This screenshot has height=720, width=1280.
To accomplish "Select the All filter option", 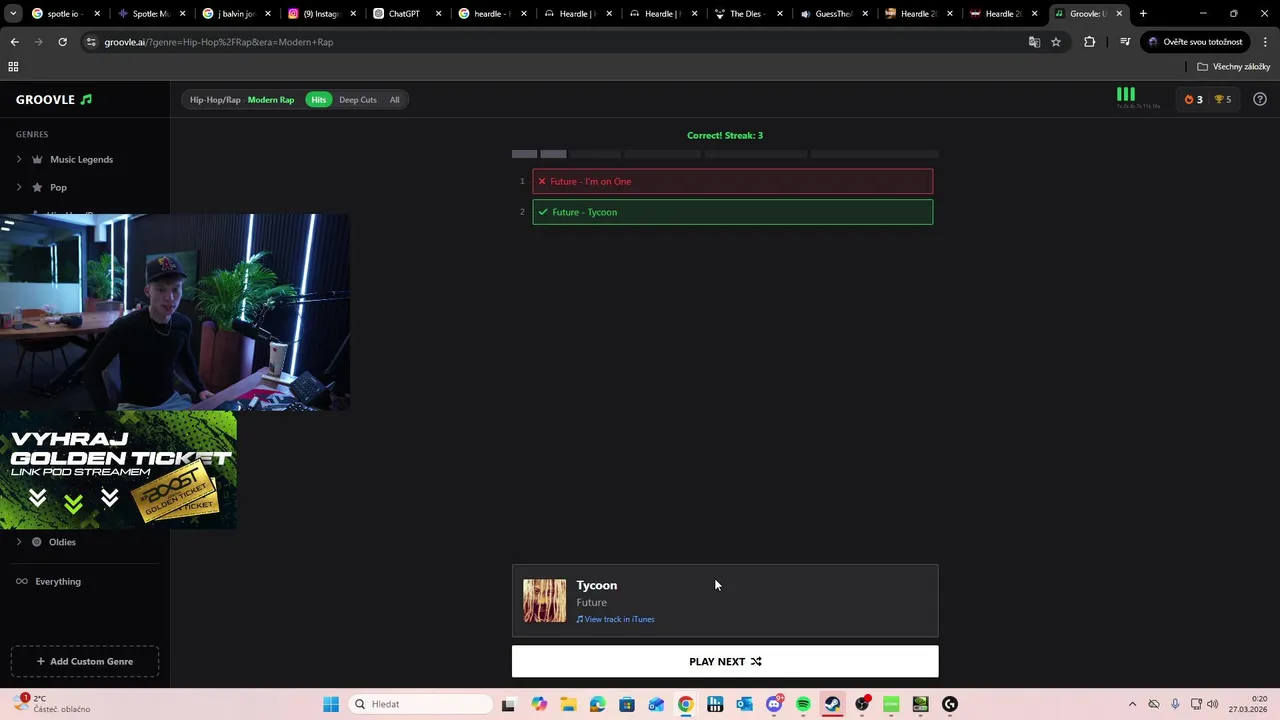I will click(x=394, y=100).
